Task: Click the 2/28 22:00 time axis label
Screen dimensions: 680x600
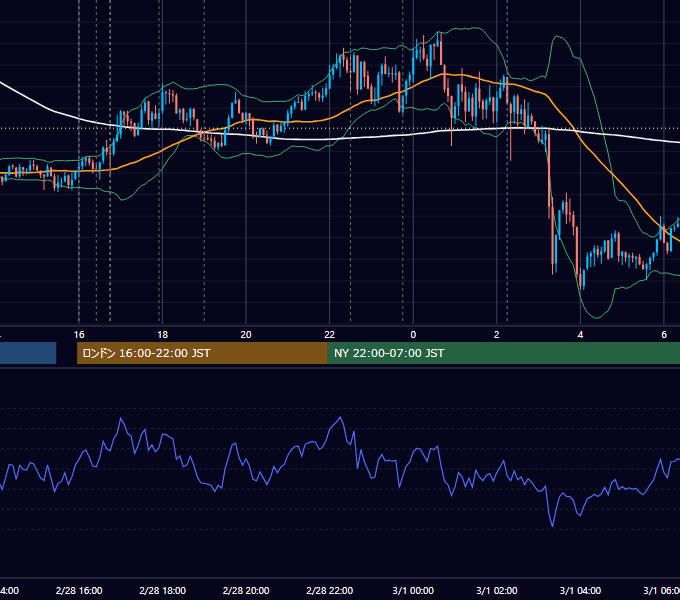Action: pyautogui.click(x=330, y=590)
